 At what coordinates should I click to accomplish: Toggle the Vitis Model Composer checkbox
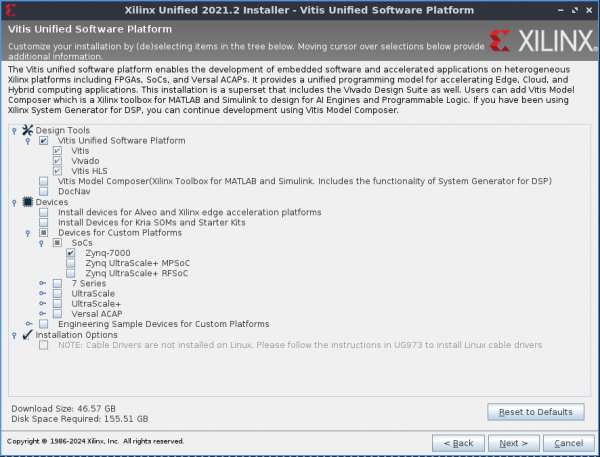(x=43, y=181)
